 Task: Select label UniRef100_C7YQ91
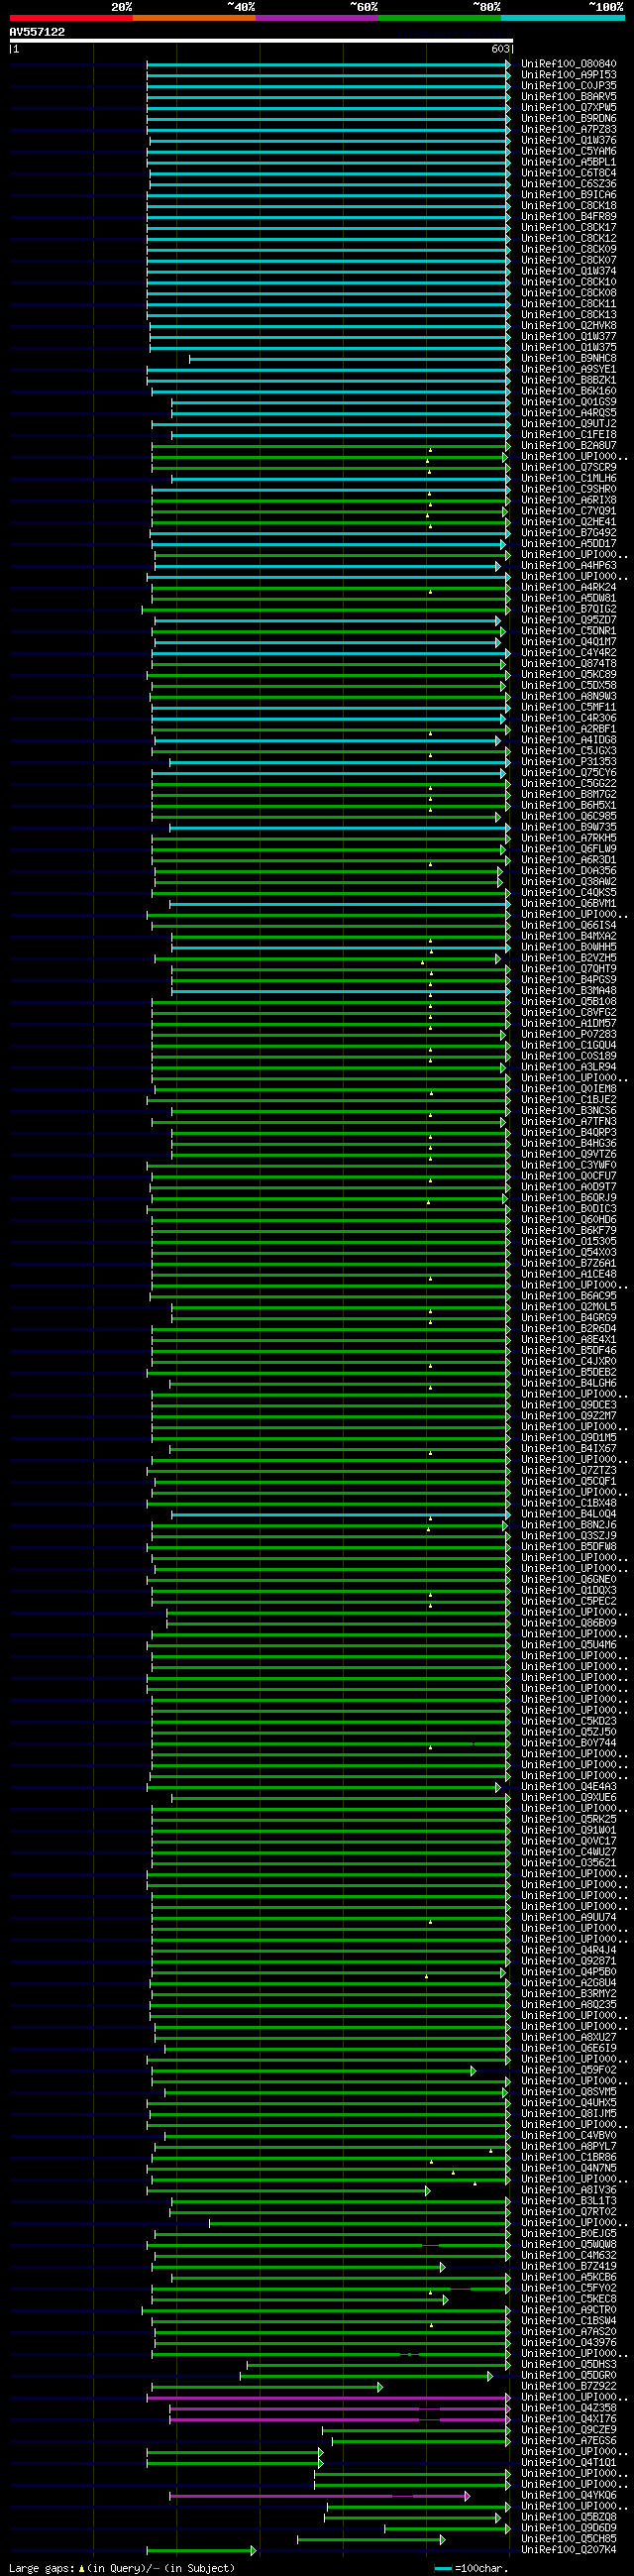pos(568,512)
